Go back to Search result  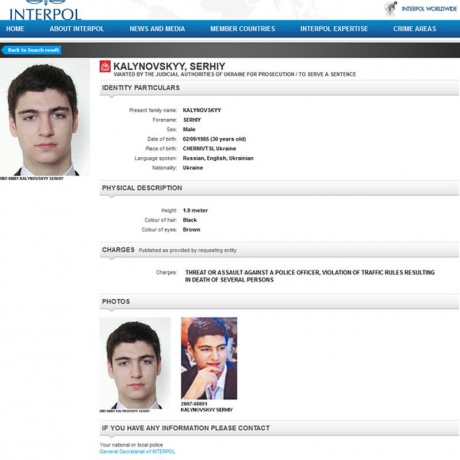(x=31, y=50)
